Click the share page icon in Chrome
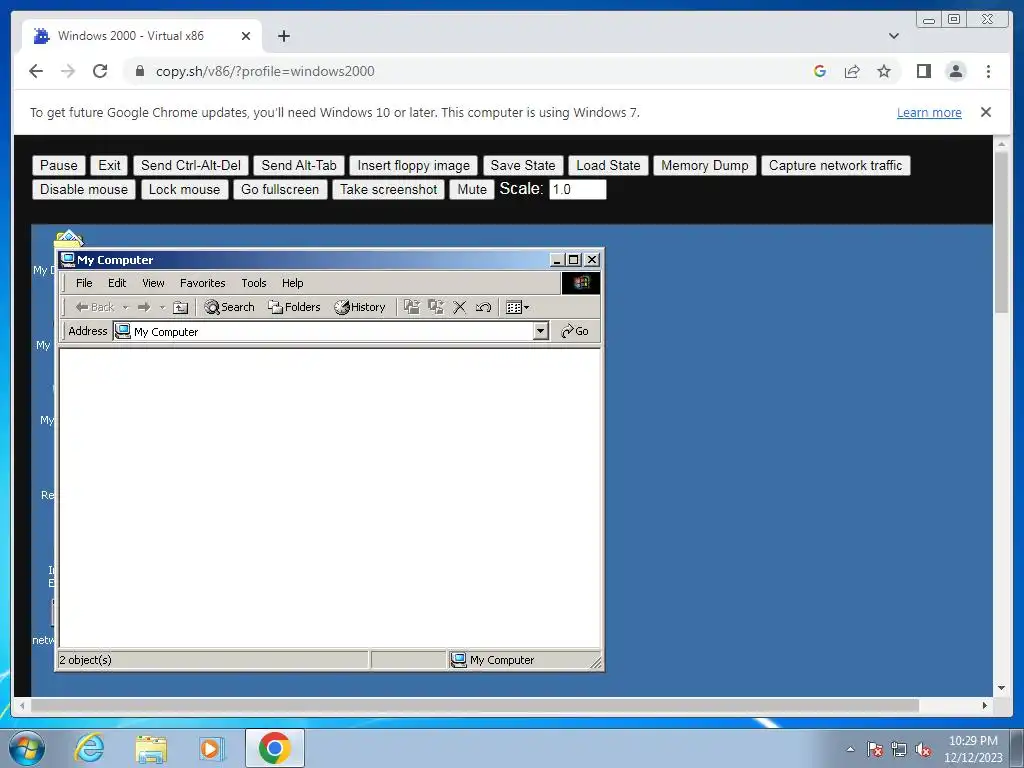Image resolution: width=1024 pixels, height=768 pixels. coord(852,71)
